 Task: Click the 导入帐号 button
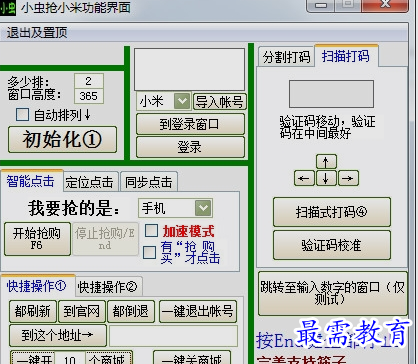click(x=220, y=102)
